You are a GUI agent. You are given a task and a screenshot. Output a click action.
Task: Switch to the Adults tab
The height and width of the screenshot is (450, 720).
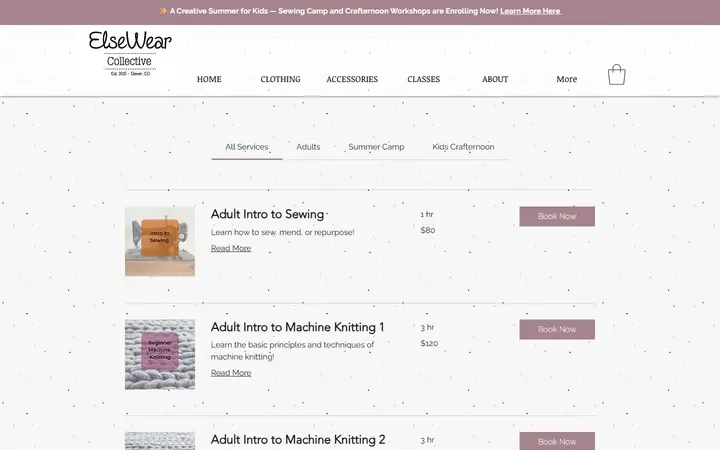click(308, 147)
